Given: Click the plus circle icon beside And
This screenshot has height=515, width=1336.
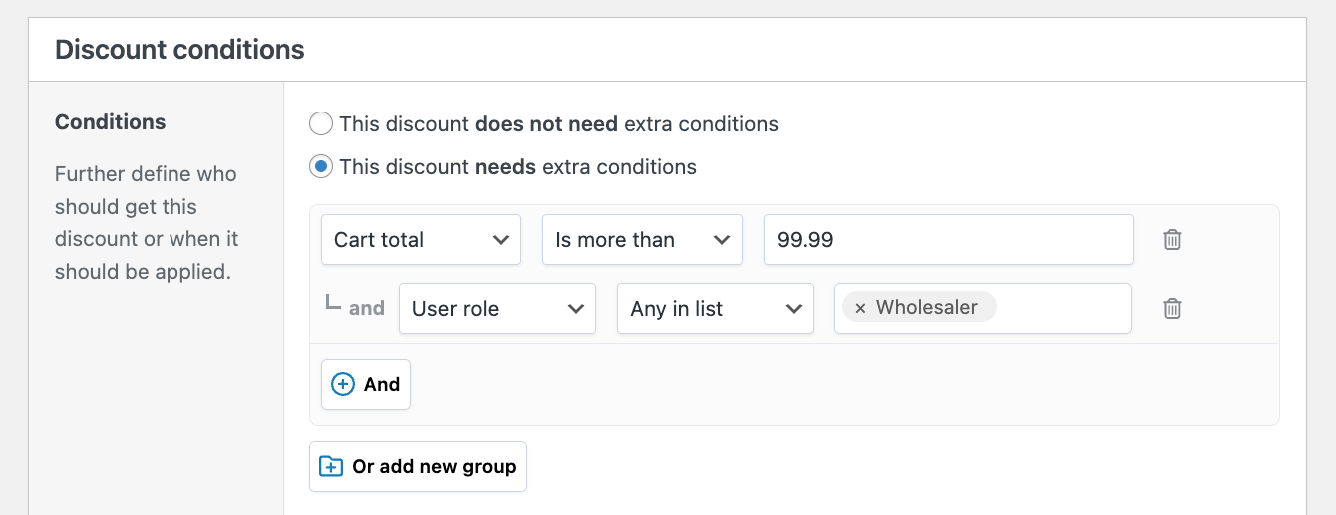Looking at the screenshot, I should pyautogui.click(x=343, y=385).
